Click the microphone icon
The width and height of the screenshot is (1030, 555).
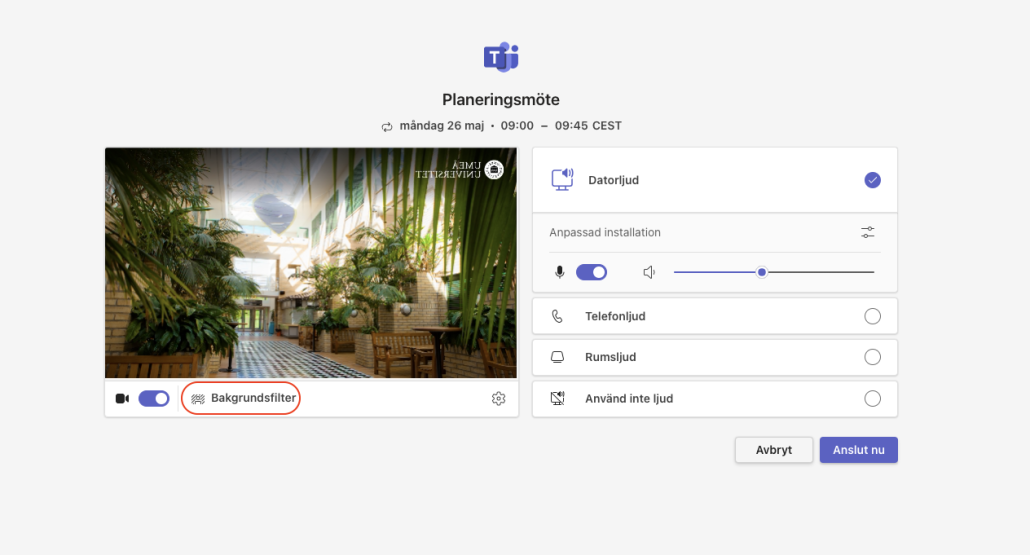tap(559, 272)
